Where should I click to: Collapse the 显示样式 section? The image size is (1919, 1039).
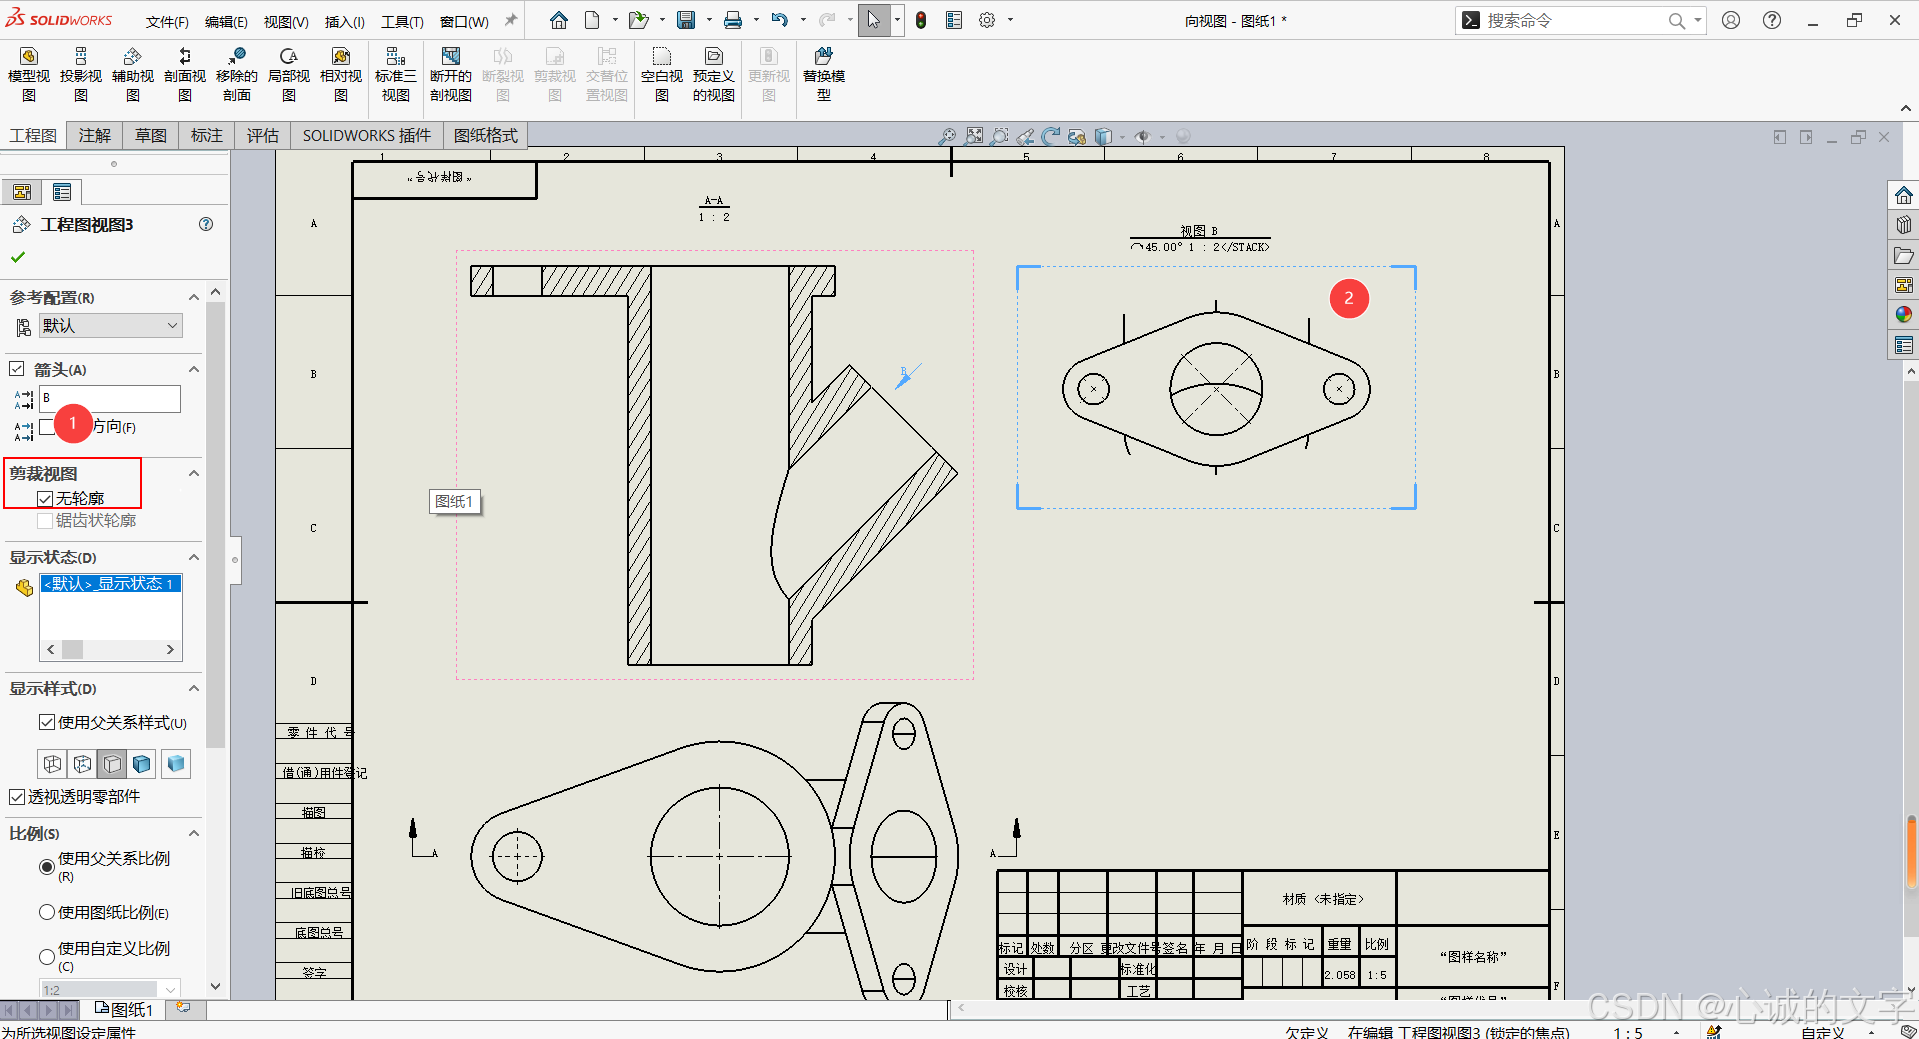click(194, 688)
